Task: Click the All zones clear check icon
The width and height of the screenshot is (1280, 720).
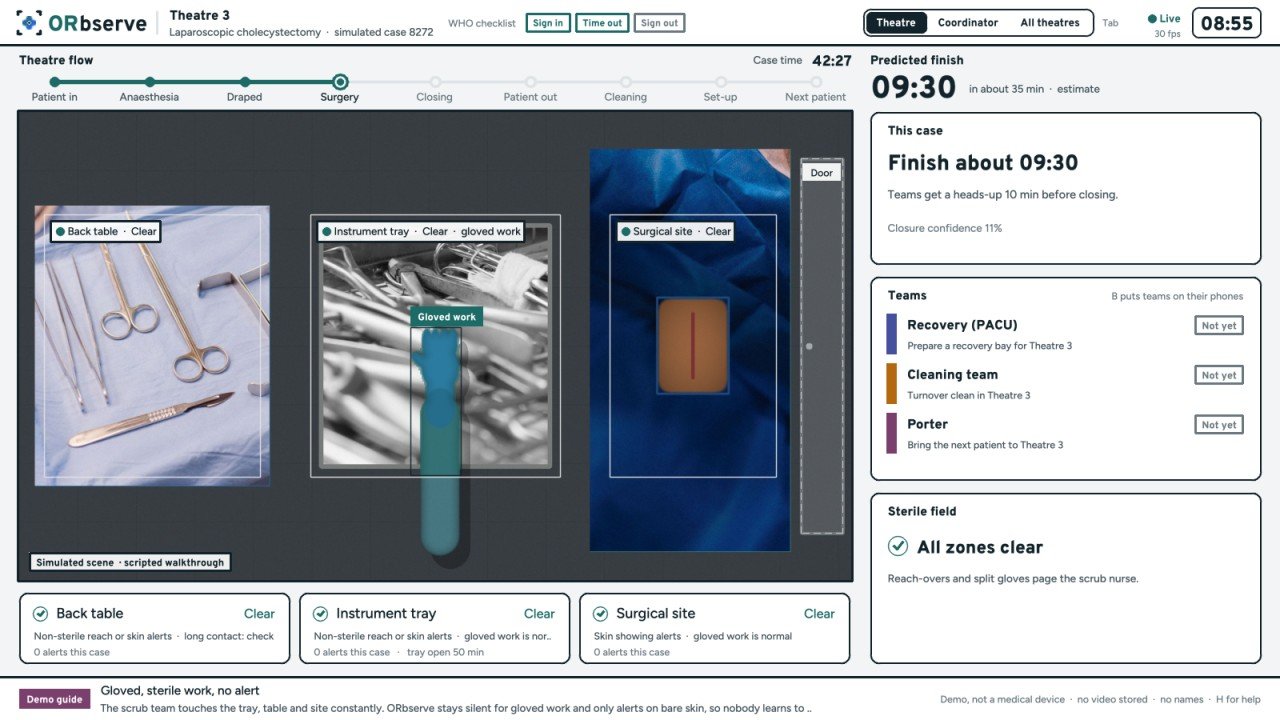Action: [898, 546]
